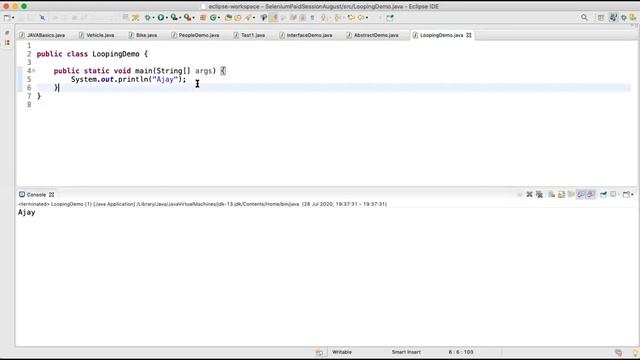
Task: Open the New file dropdown arrow
Action: 13,18
